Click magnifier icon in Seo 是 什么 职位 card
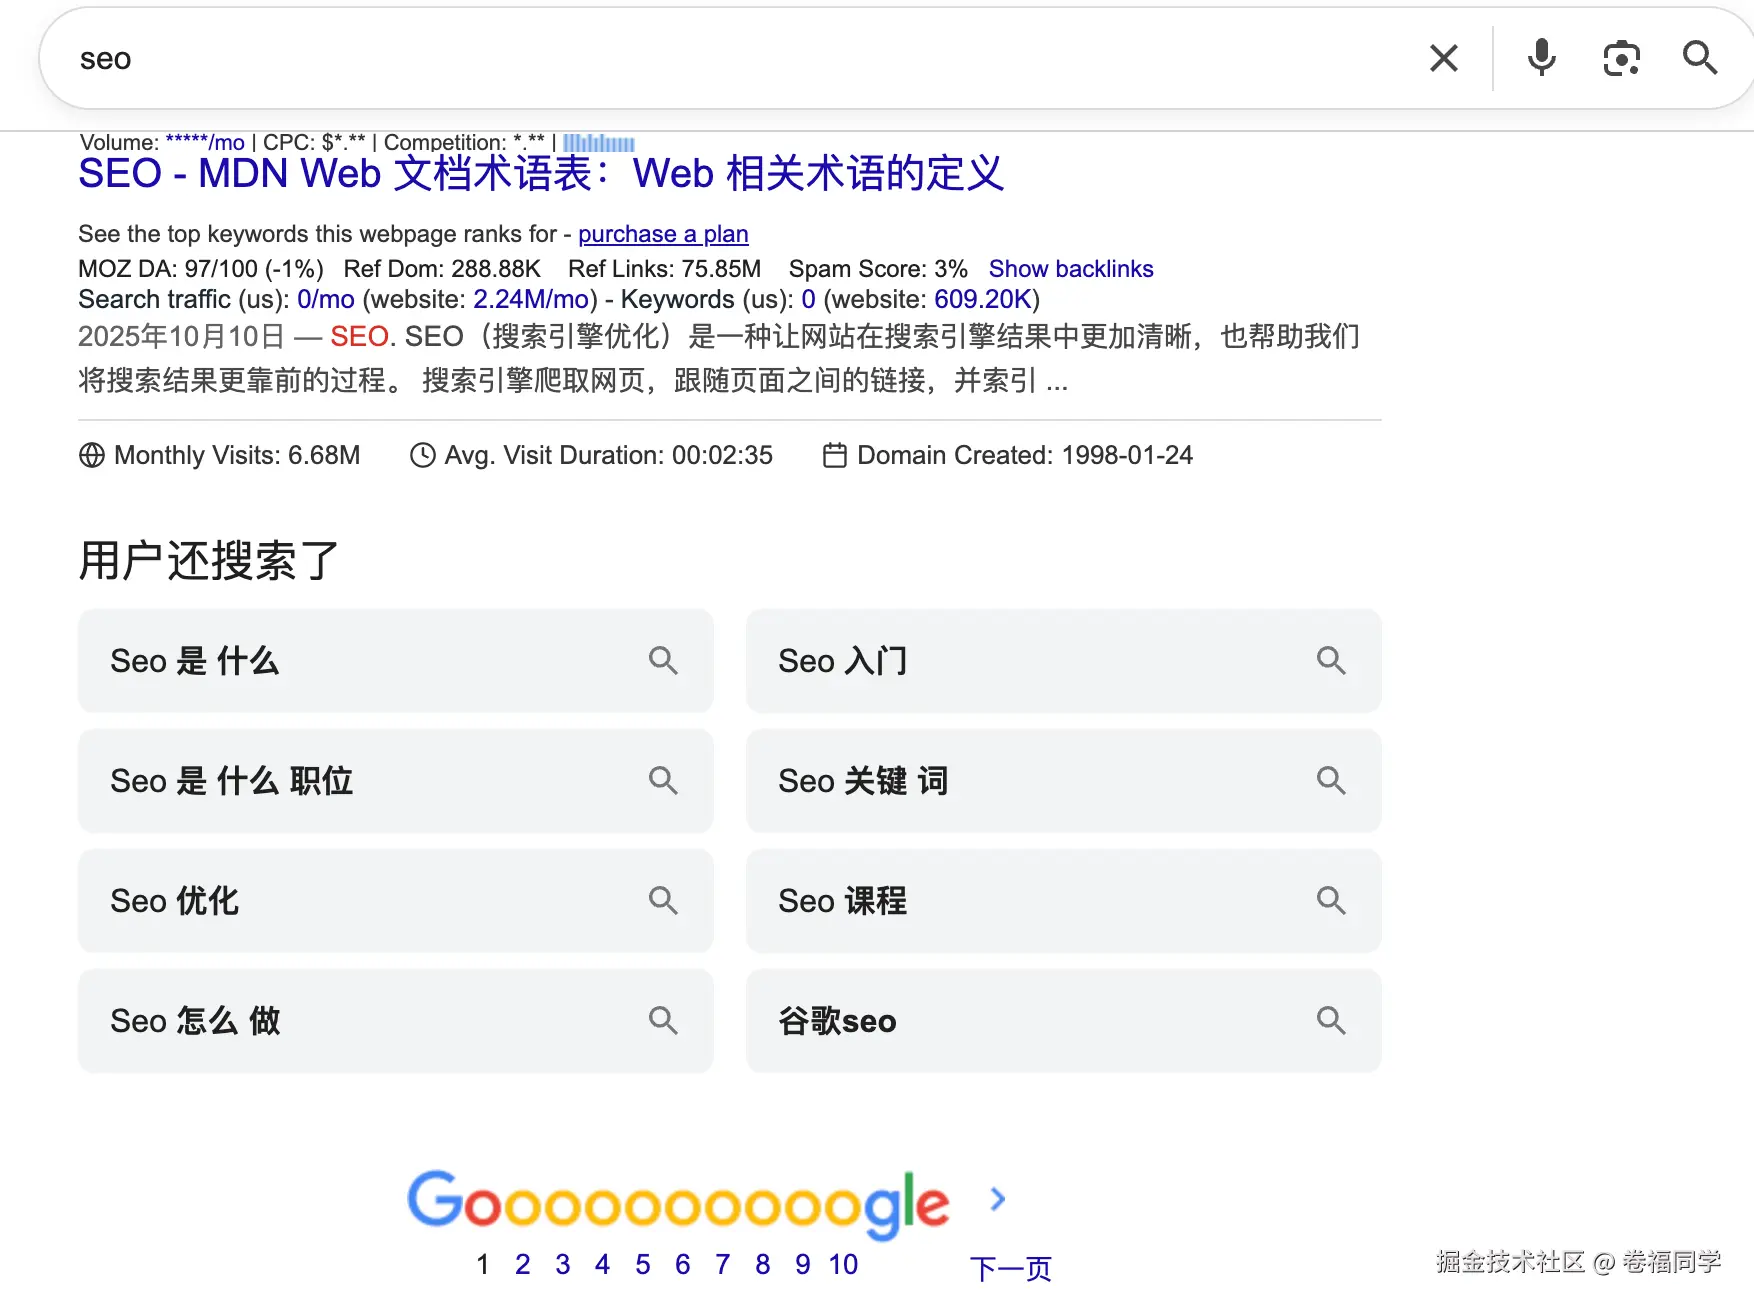This screenshot has width=1754, height=1308. coord(663,780)
